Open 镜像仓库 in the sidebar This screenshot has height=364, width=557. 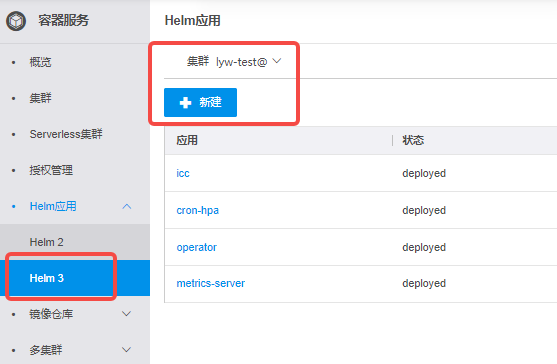(51, 314)
